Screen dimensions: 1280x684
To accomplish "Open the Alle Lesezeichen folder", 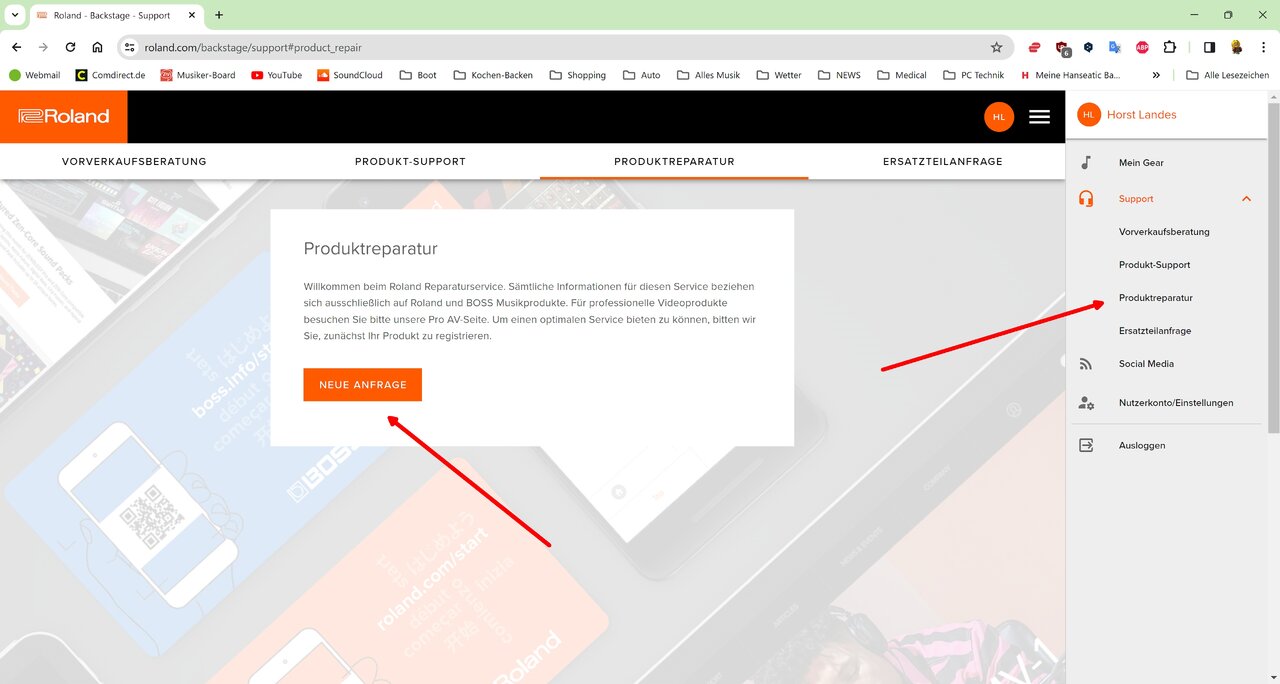I will 1227,75.
